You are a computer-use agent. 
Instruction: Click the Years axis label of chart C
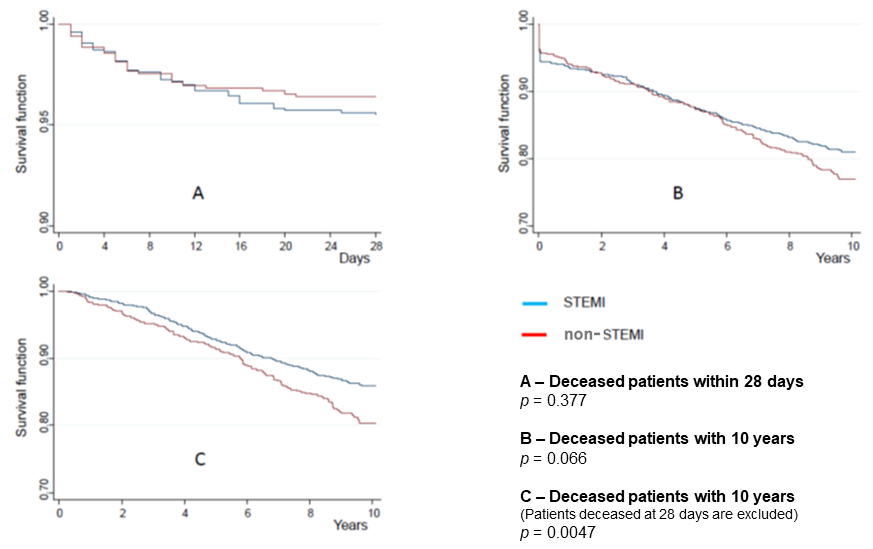pyautogui.click(x=351, y=525)
